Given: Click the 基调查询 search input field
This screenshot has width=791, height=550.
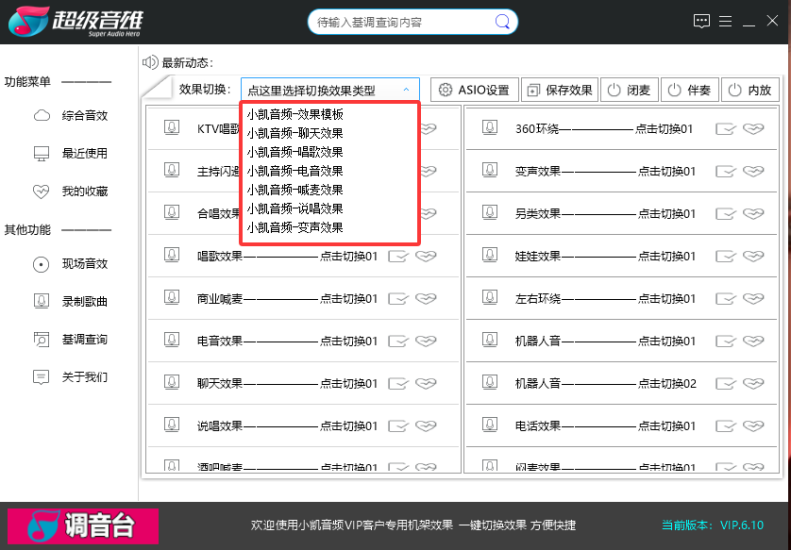Looking at the screenshot, I should pyautogui.click(x=404, y=22).
